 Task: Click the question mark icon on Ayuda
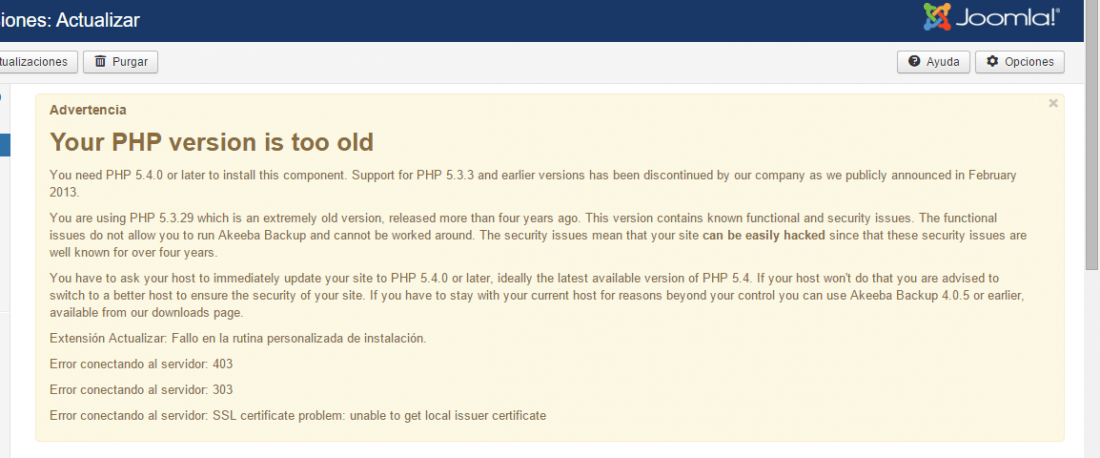914,62
